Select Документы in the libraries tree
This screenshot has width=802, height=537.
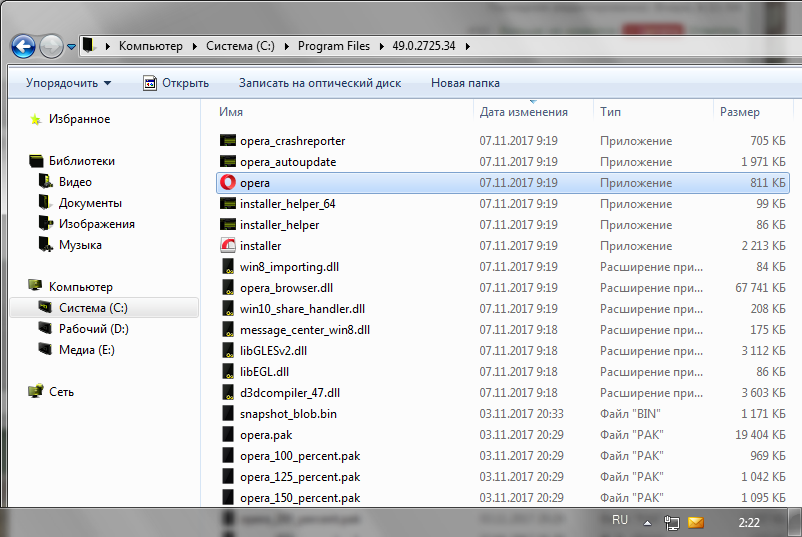pos(90,203)
